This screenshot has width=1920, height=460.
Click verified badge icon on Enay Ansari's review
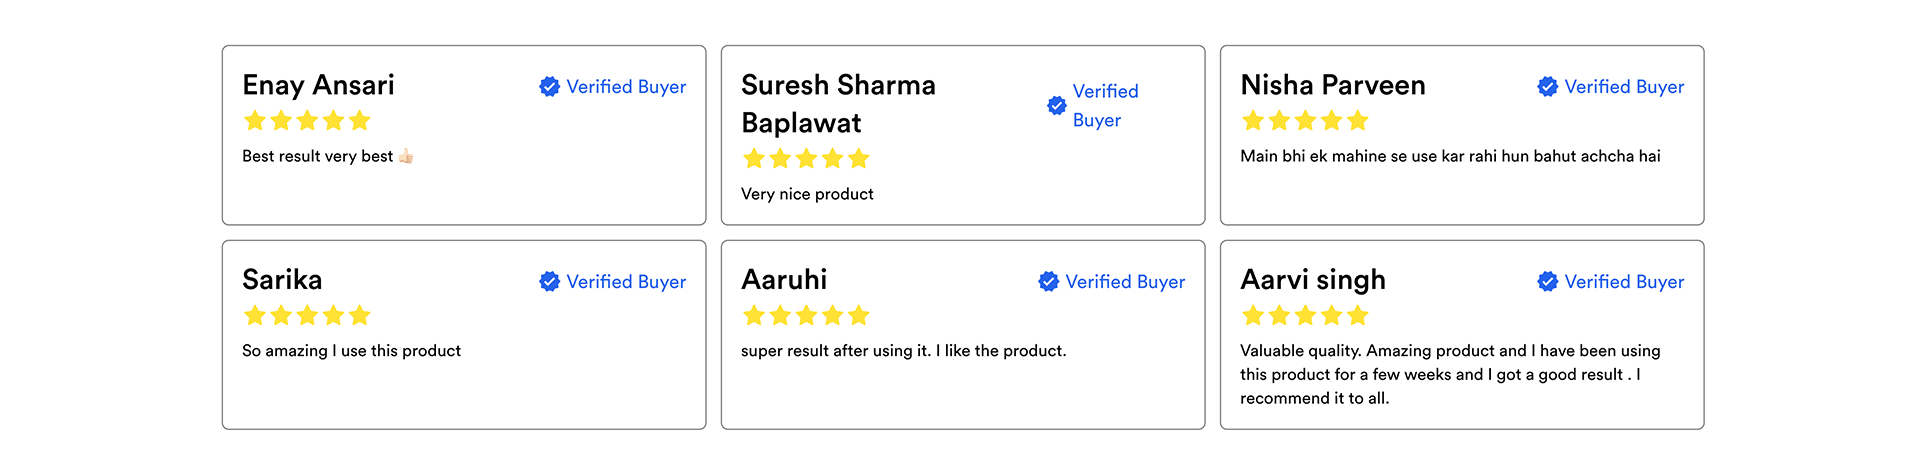pos(549,87)
